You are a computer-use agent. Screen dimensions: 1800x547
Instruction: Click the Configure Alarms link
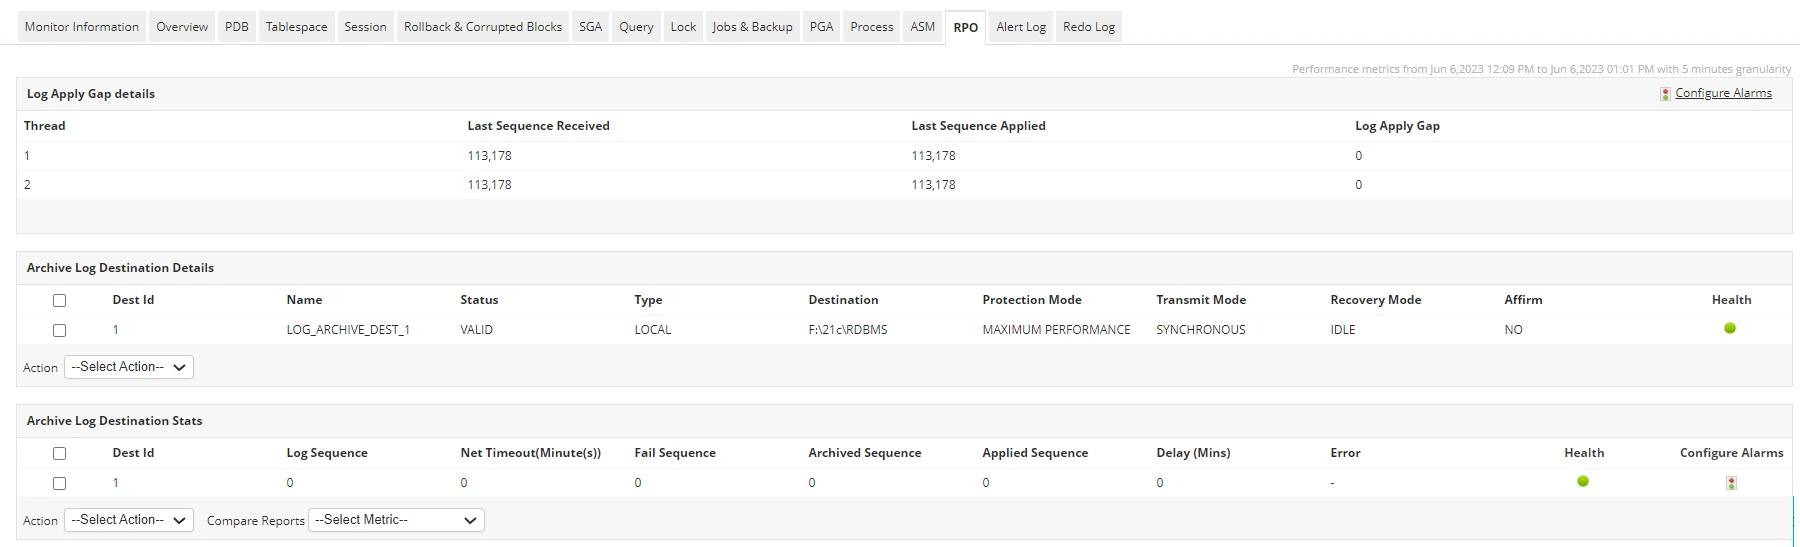[1723, 93]
